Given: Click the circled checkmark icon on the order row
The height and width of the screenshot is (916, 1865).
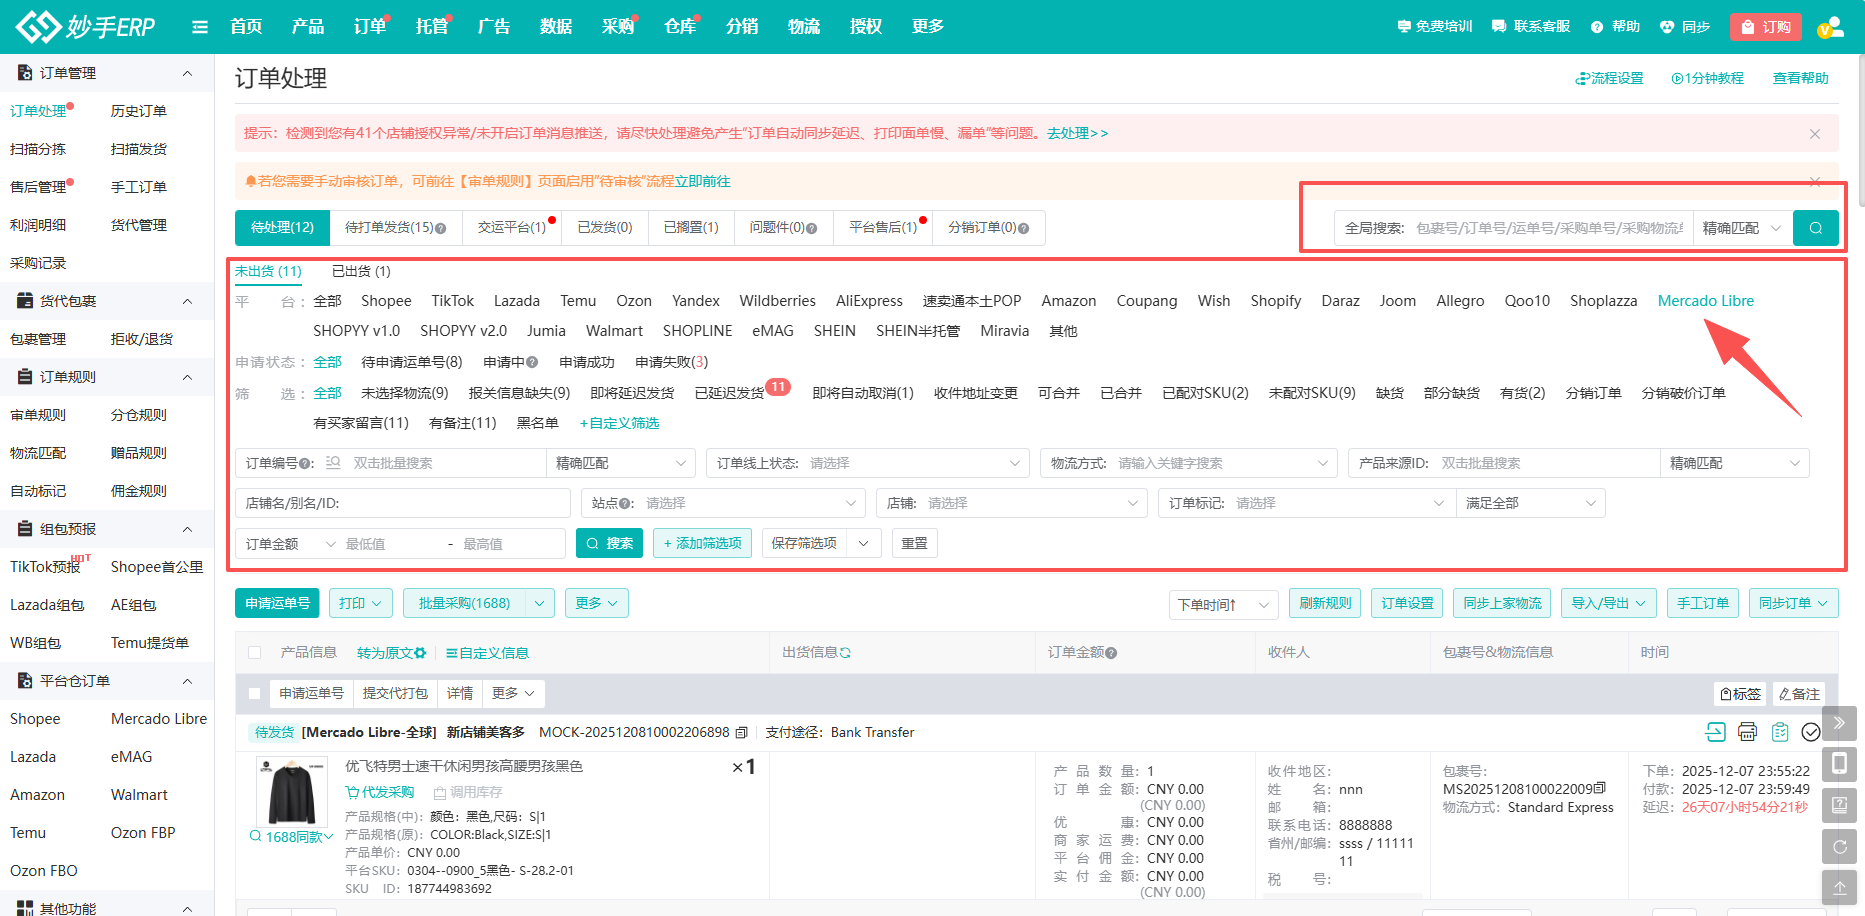Looking at the screenshot, I should click(x=1810, y=732).
